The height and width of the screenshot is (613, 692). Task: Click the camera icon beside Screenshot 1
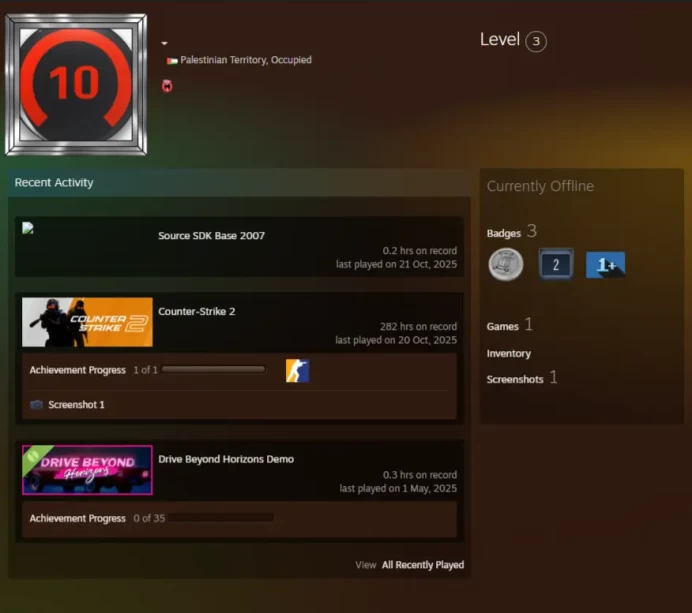[x=36, y=405]
